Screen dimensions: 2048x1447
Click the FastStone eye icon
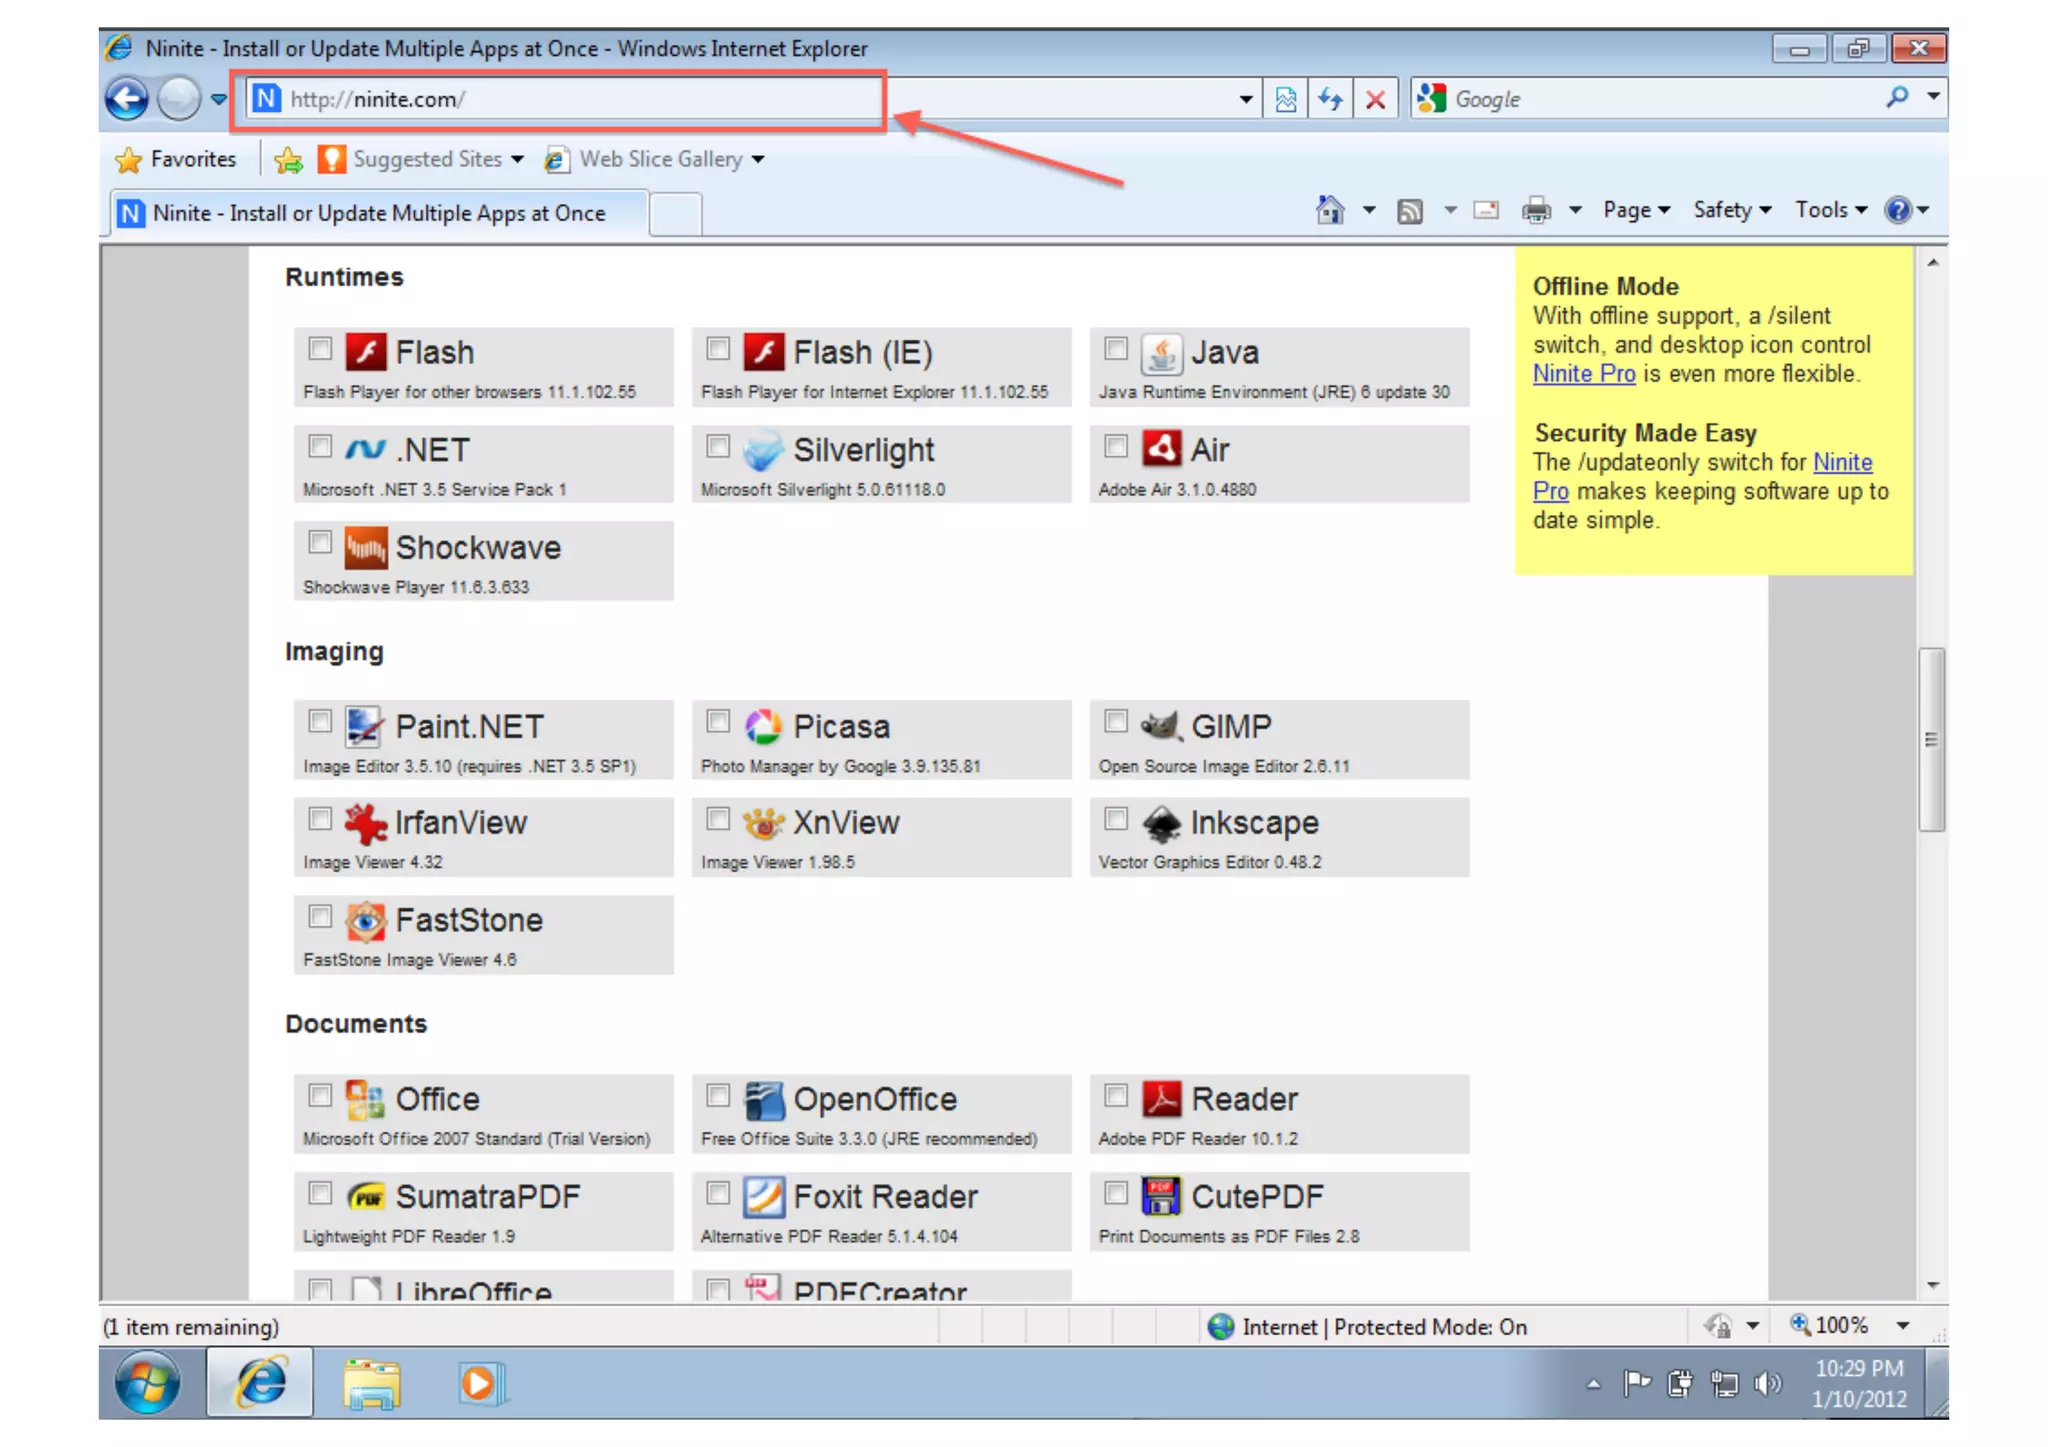click(365, 920)
